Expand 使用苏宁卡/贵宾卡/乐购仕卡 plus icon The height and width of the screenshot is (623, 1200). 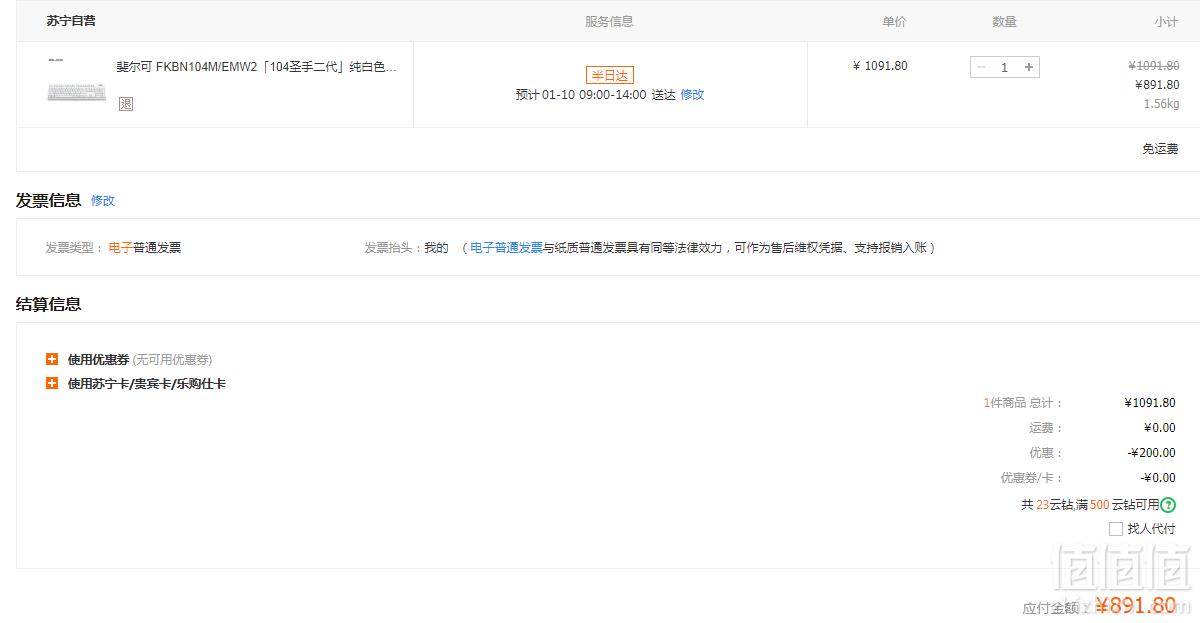pyautogui.click(x=52, y=383)
